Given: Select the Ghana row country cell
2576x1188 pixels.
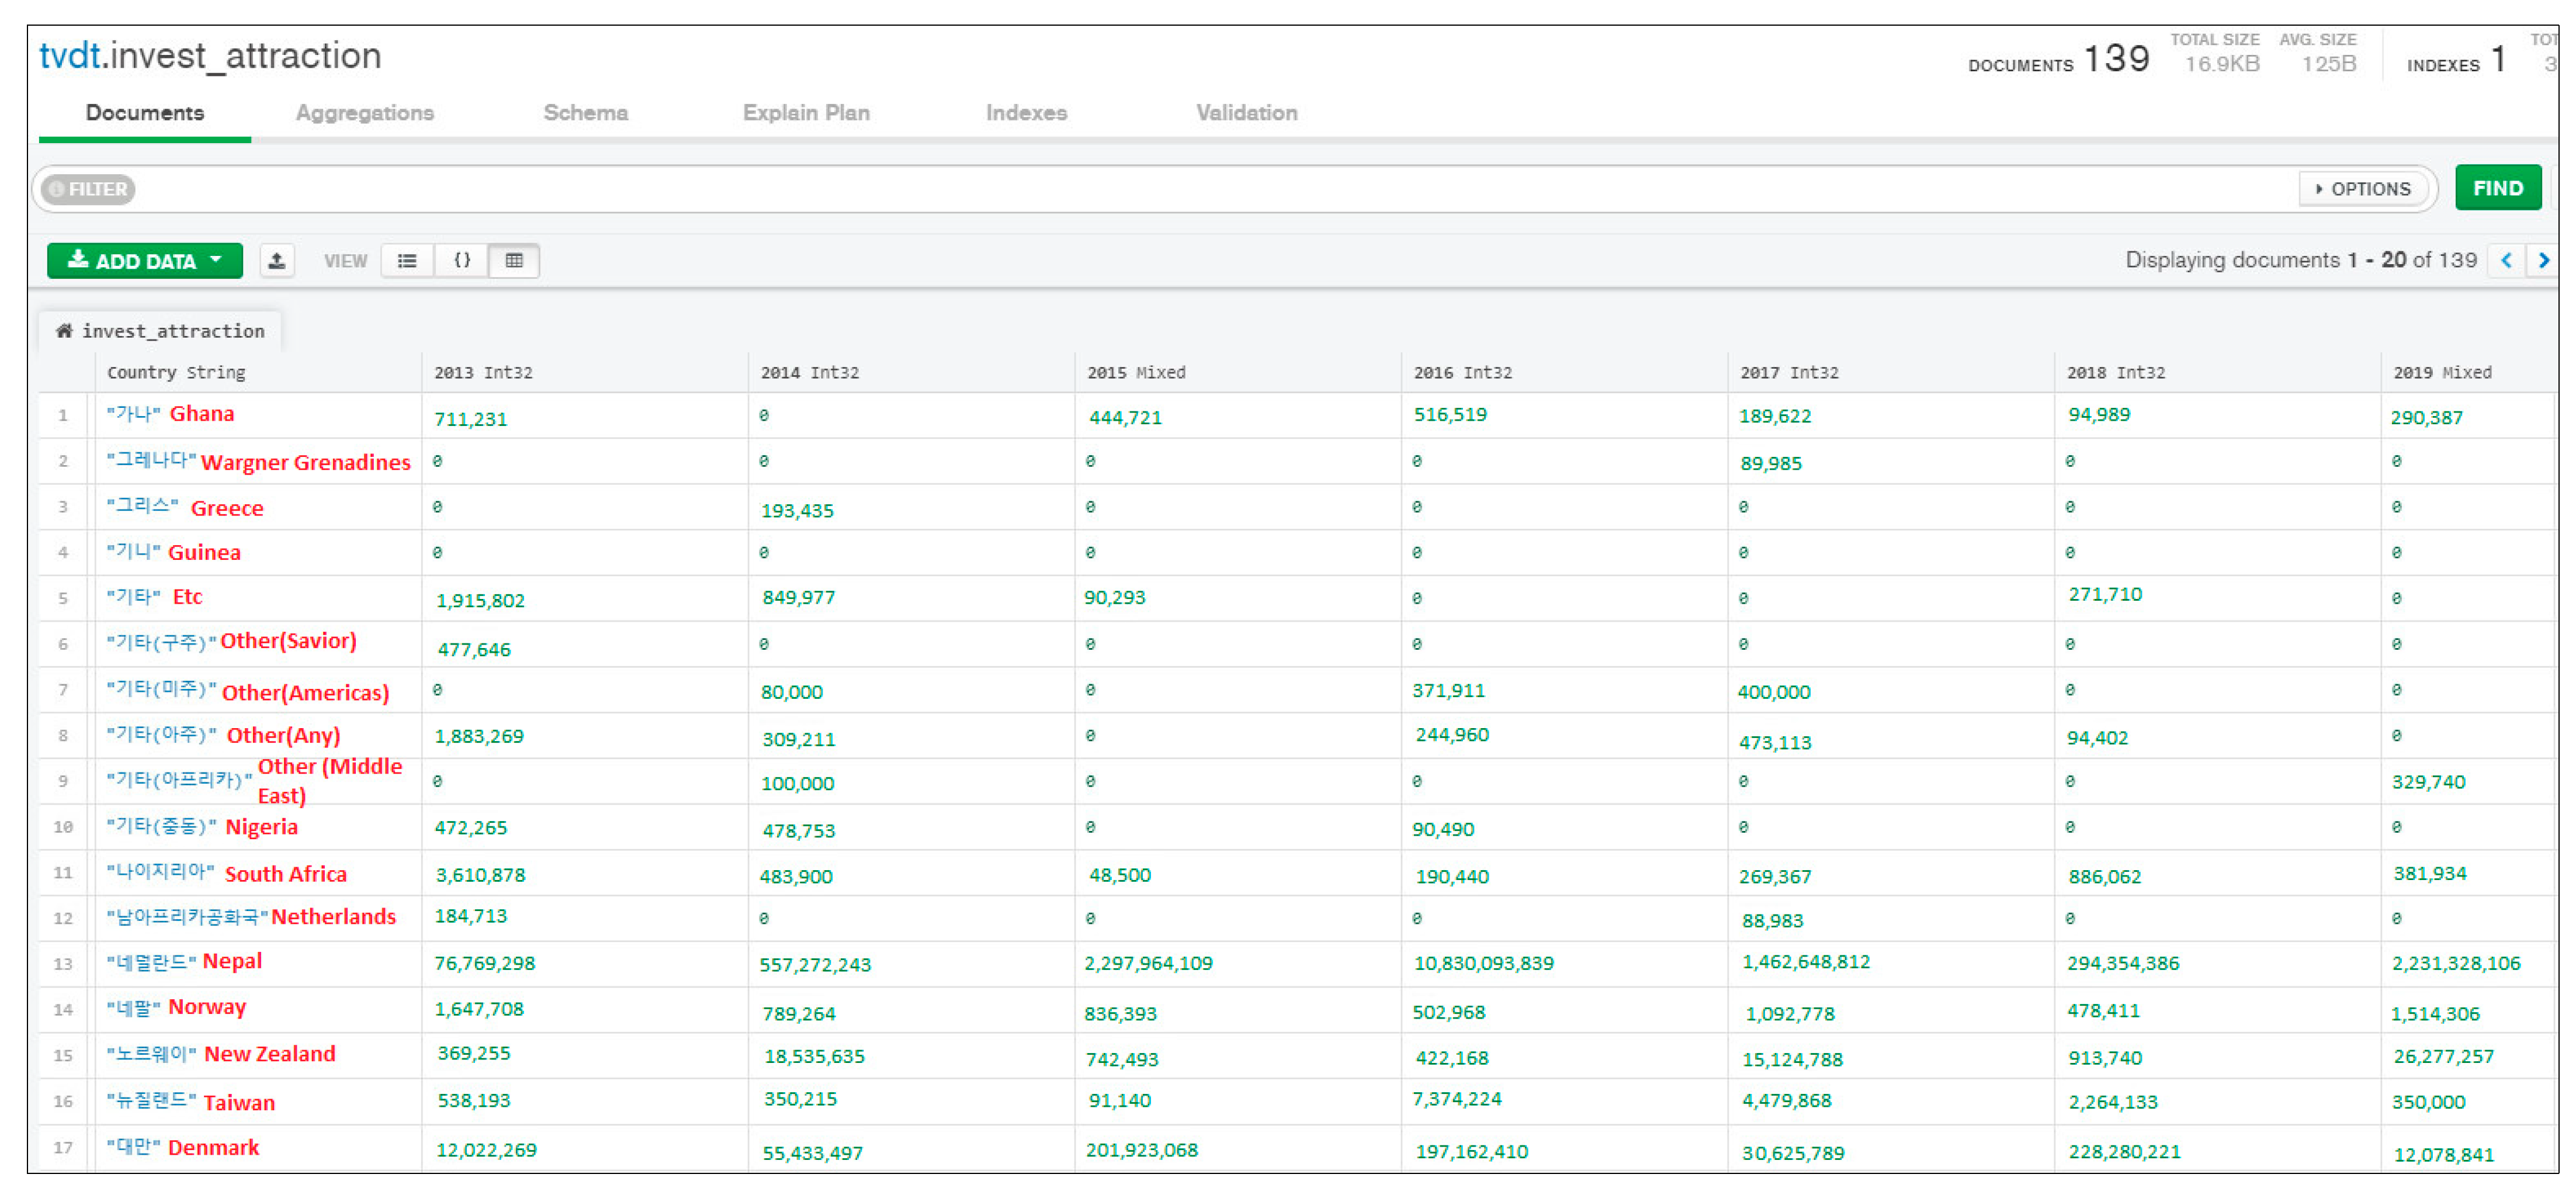Looking at the screenshot, I should [170, 414].
